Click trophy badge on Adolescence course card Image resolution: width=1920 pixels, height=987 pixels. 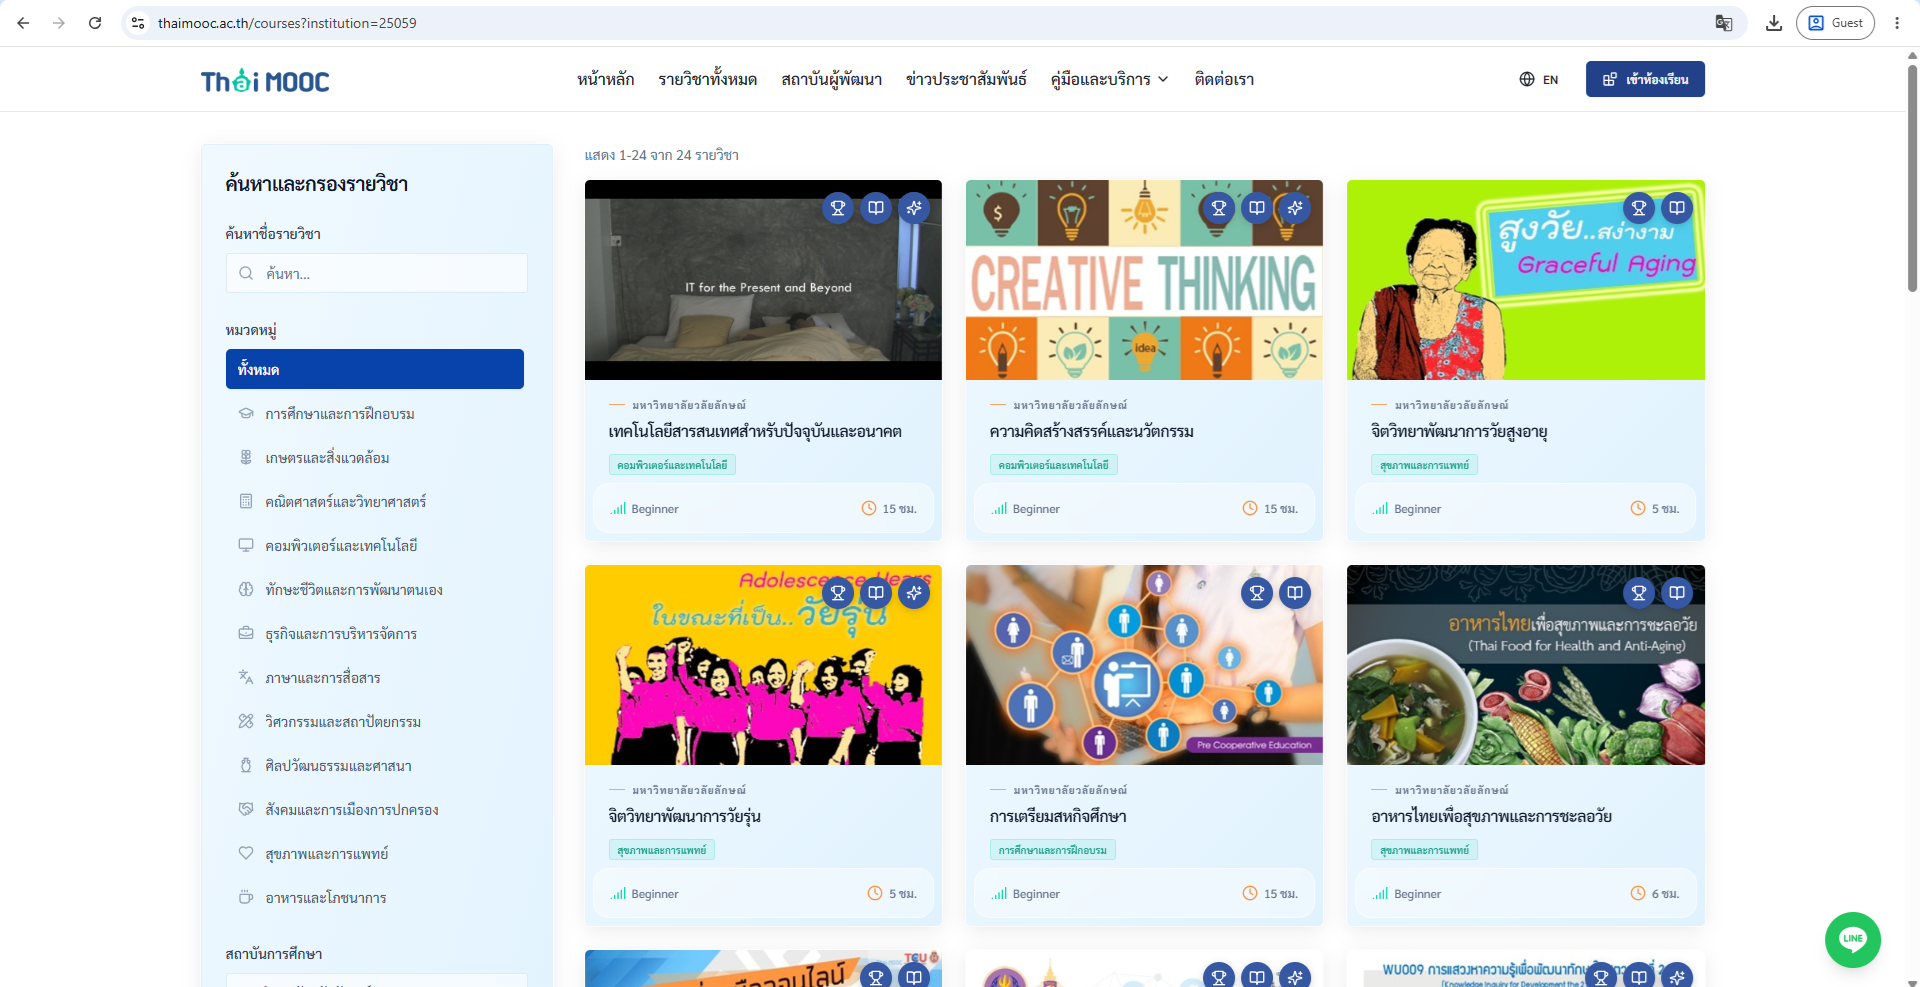click(838, 593)
